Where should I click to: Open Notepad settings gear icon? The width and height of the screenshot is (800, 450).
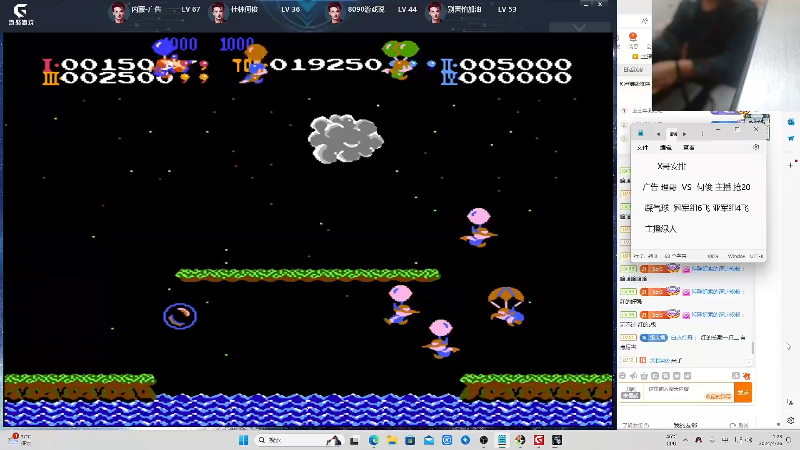coord(756,147)
